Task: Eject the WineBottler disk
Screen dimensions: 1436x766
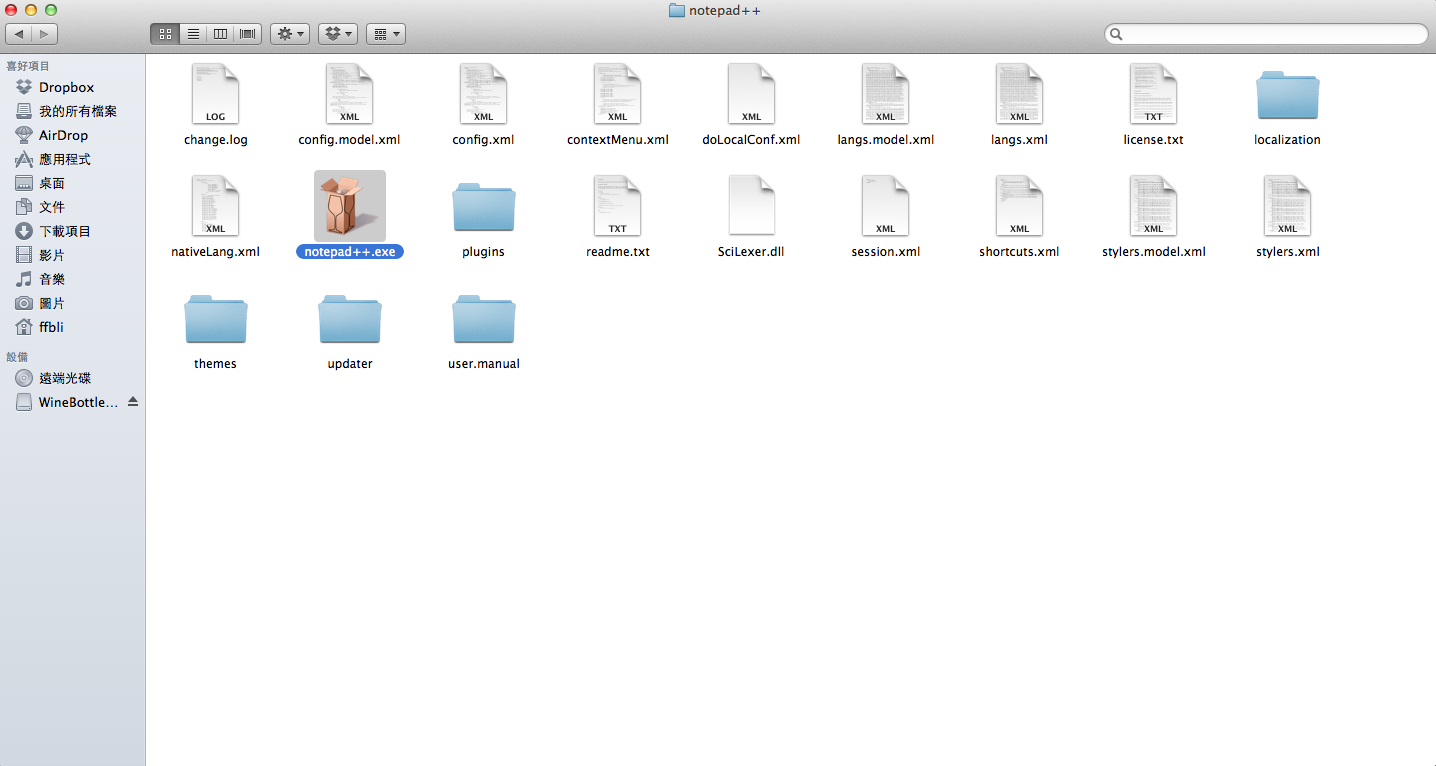Action: click(x=135, y=402)
